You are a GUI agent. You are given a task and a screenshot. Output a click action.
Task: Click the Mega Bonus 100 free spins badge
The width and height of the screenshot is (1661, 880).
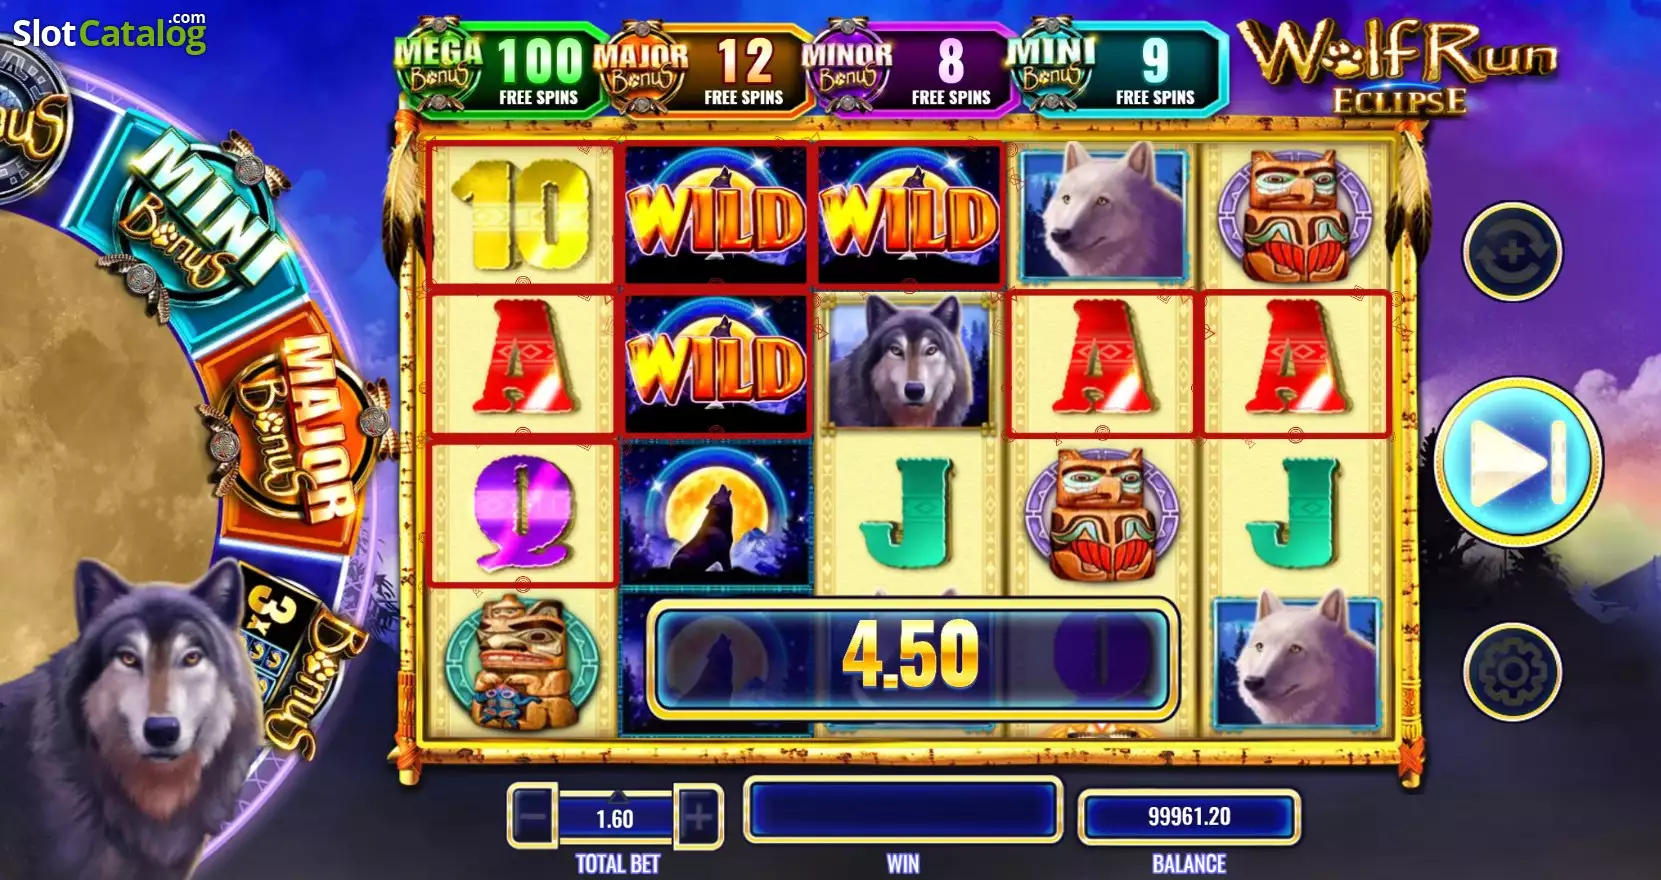click(x=498, y=67)
